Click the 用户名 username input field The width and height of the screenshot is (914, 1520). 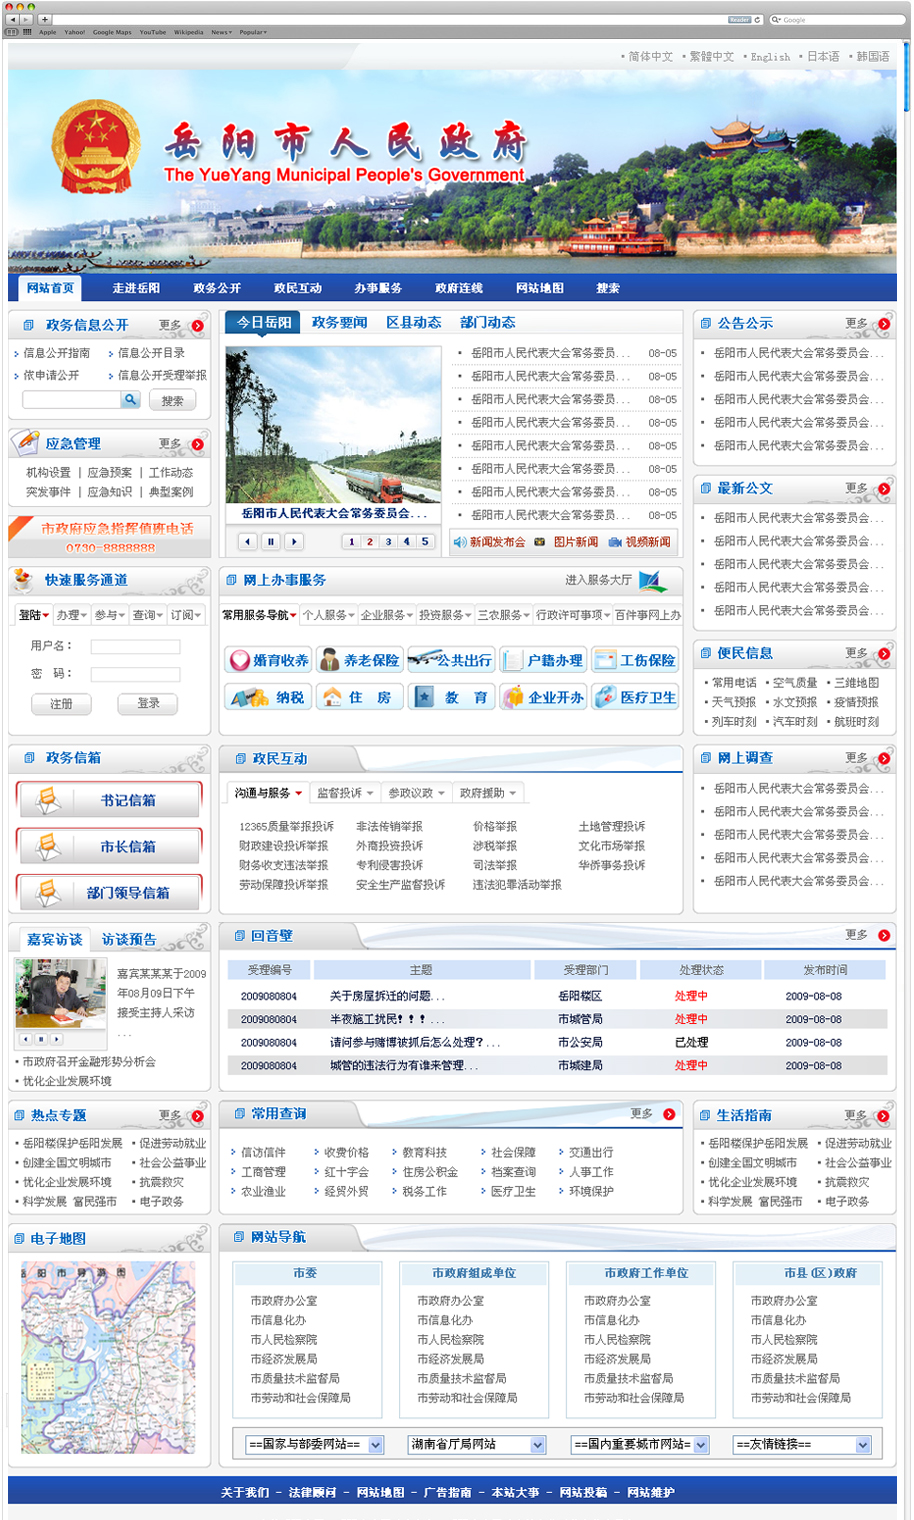click(x=135, y=647)
